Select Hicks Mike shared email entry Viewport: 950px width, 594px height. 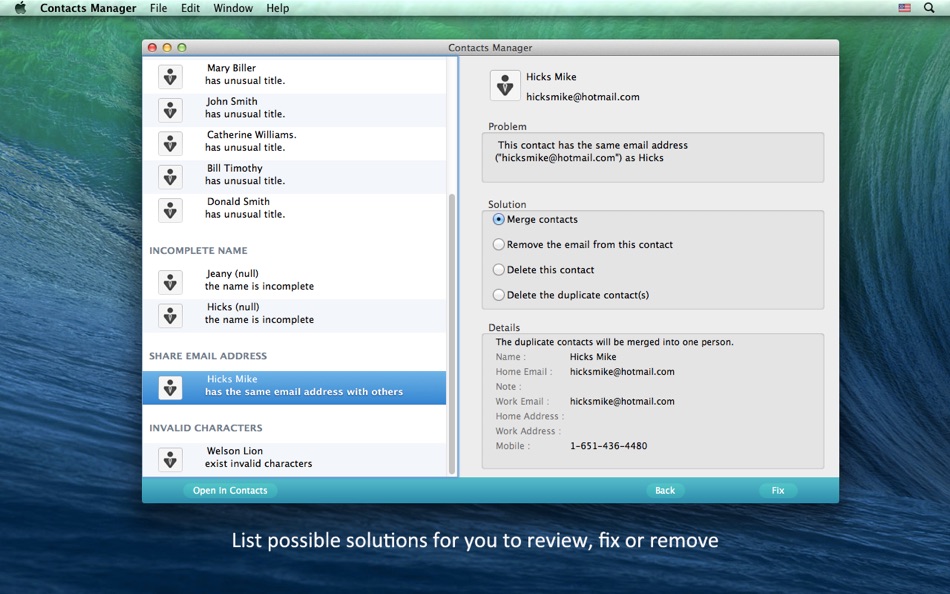tap(294, 387)
